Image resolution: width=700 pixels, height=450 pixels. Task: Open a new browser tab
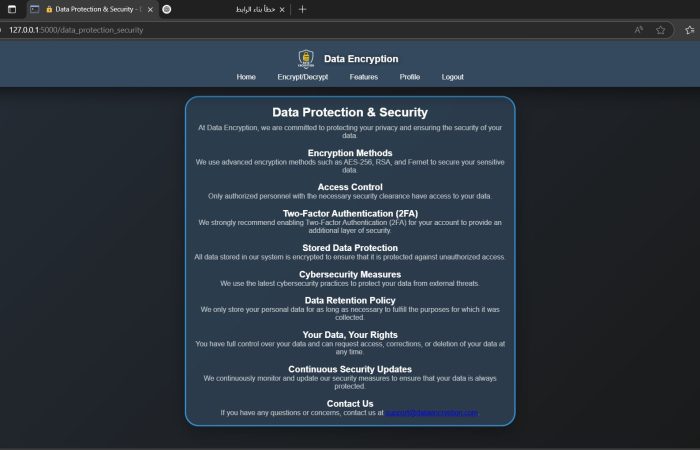click(x=302, y=9)
